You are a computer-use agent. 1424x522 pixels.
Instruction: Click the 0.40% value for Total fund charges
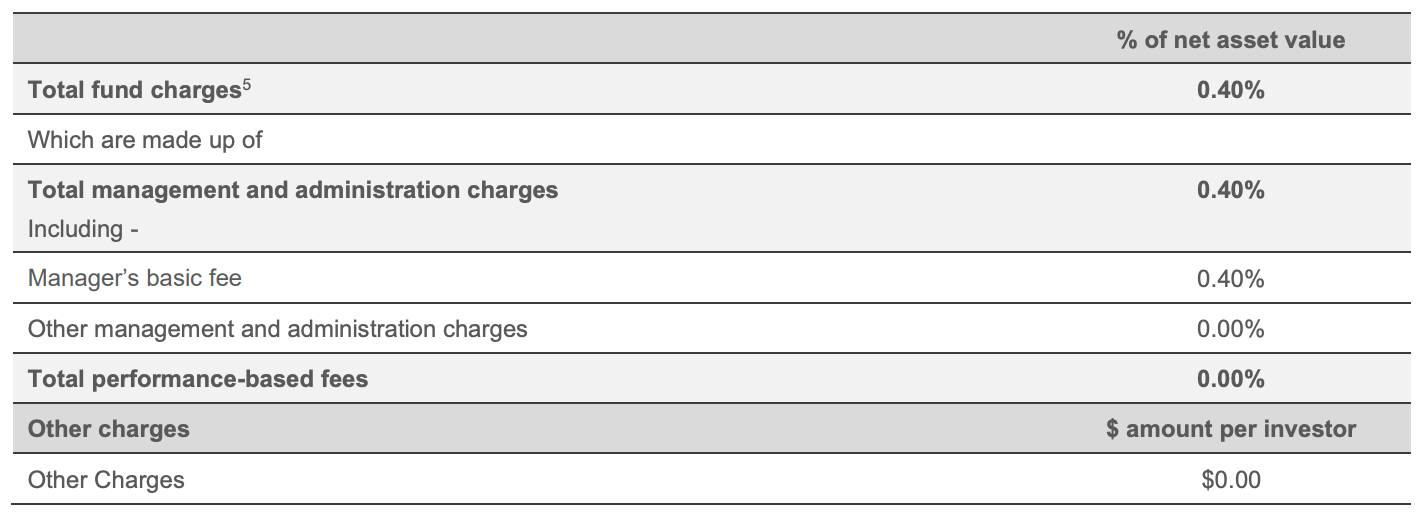(1230, 90)
